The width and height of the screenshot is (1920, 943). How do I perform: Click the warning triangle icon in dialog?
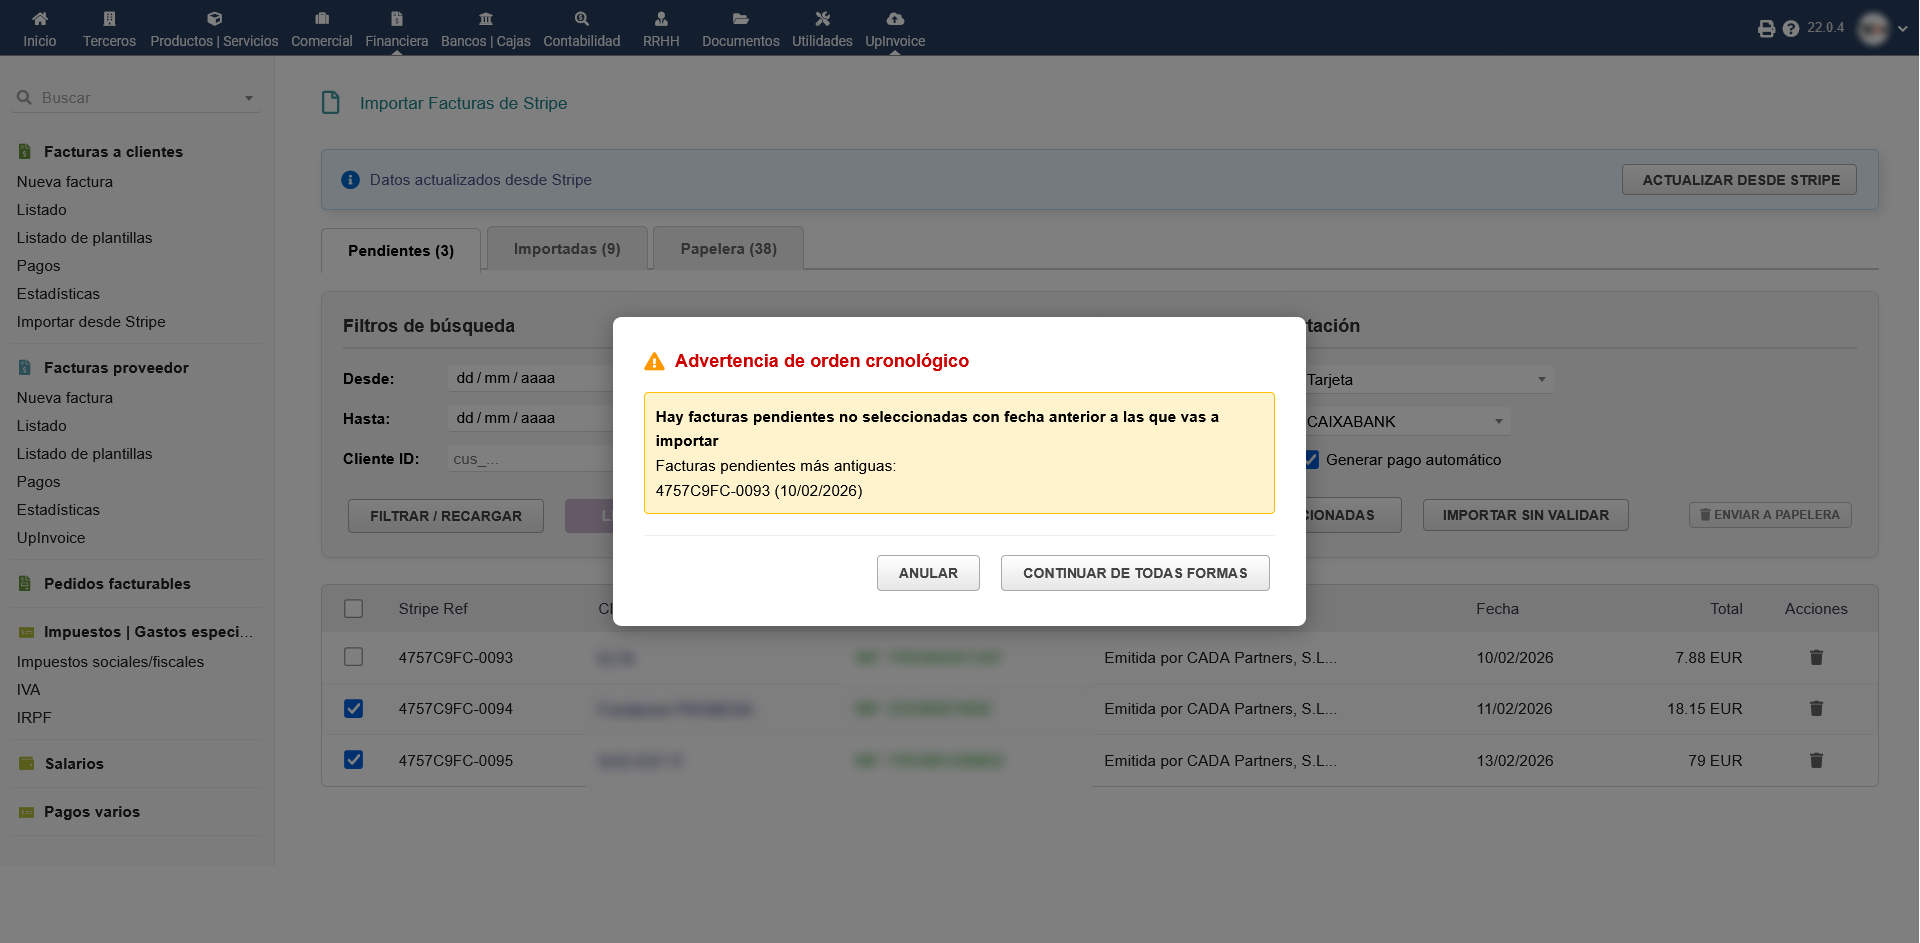pos(654,361)
